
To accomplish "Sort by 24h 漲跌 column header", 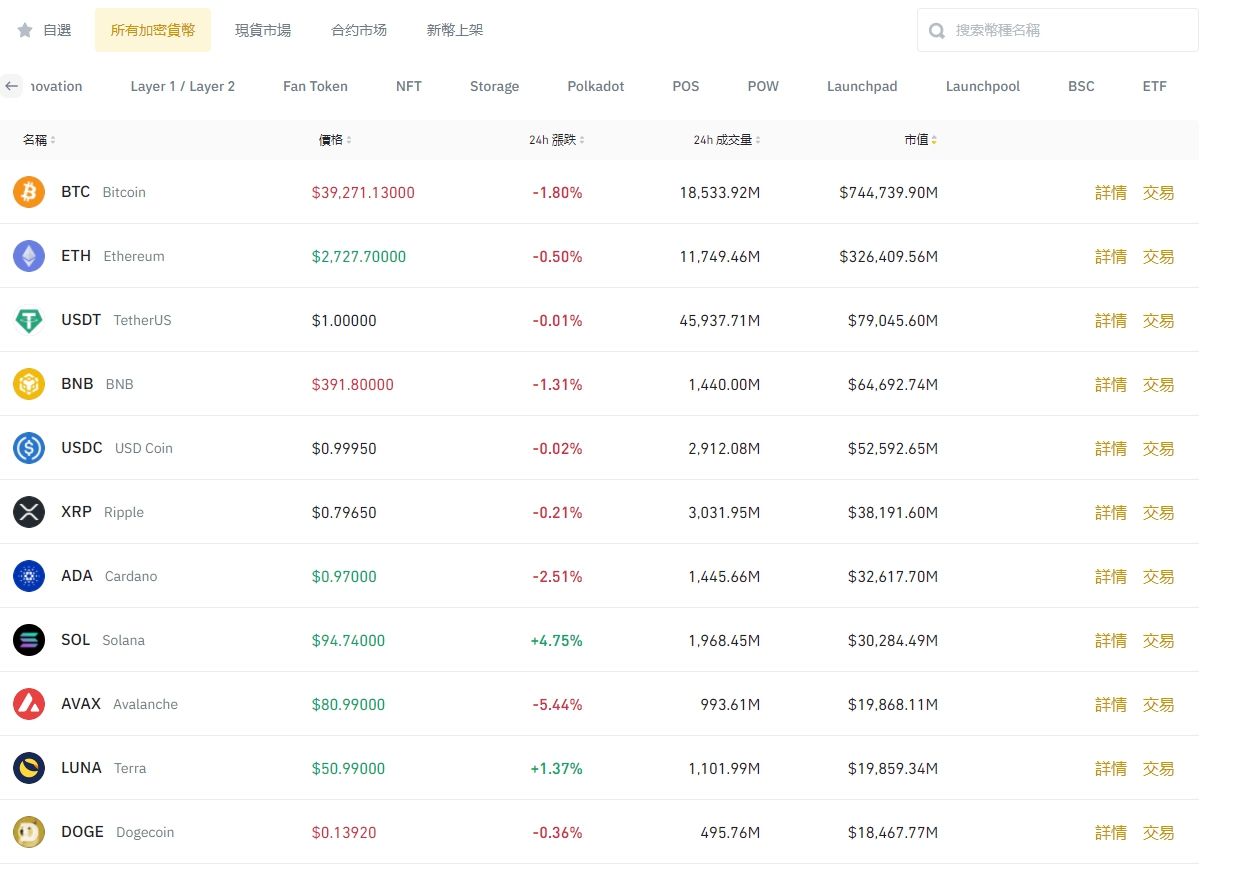I will [x=557, y=140].
